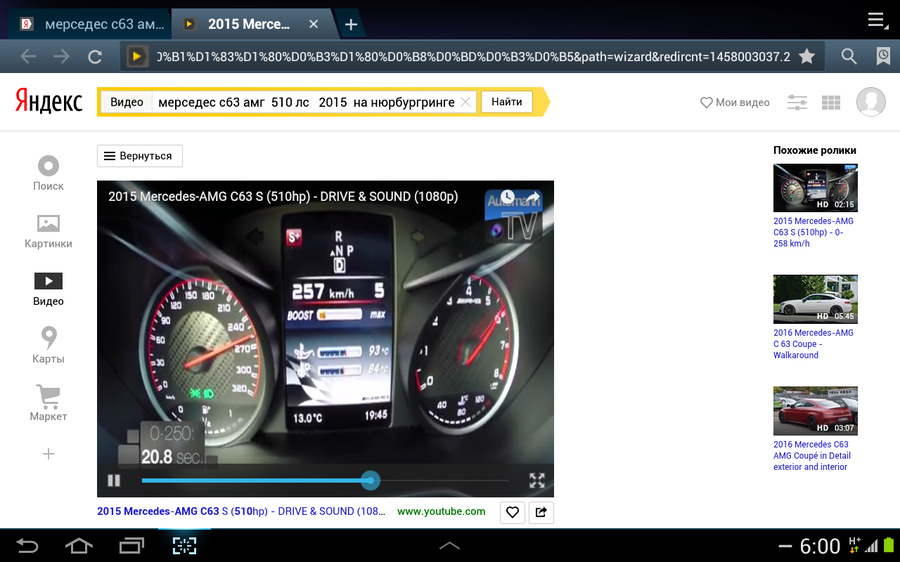Clear the search query with X
The height and width of the screenshot is (562, 900).
pos(465,102)
